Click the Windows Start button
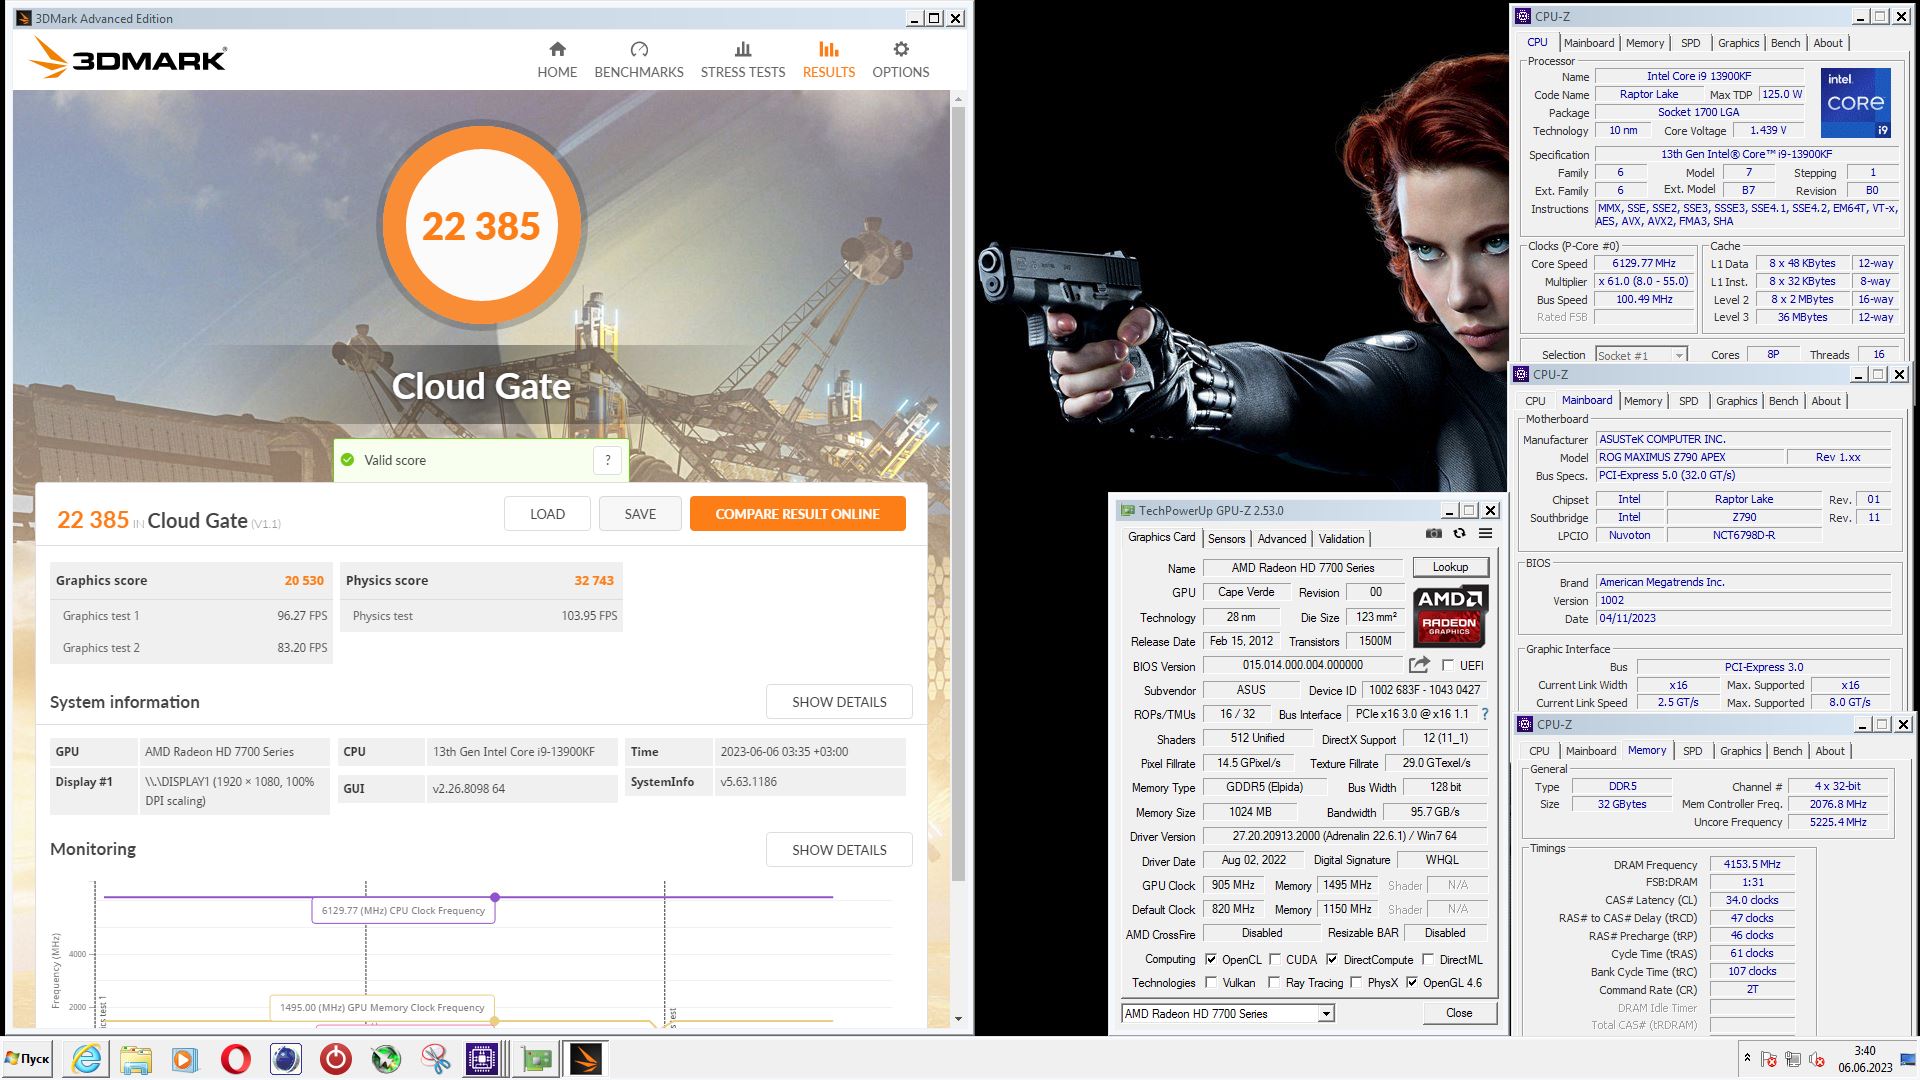1920x1080 pixels. (28, 1059)
